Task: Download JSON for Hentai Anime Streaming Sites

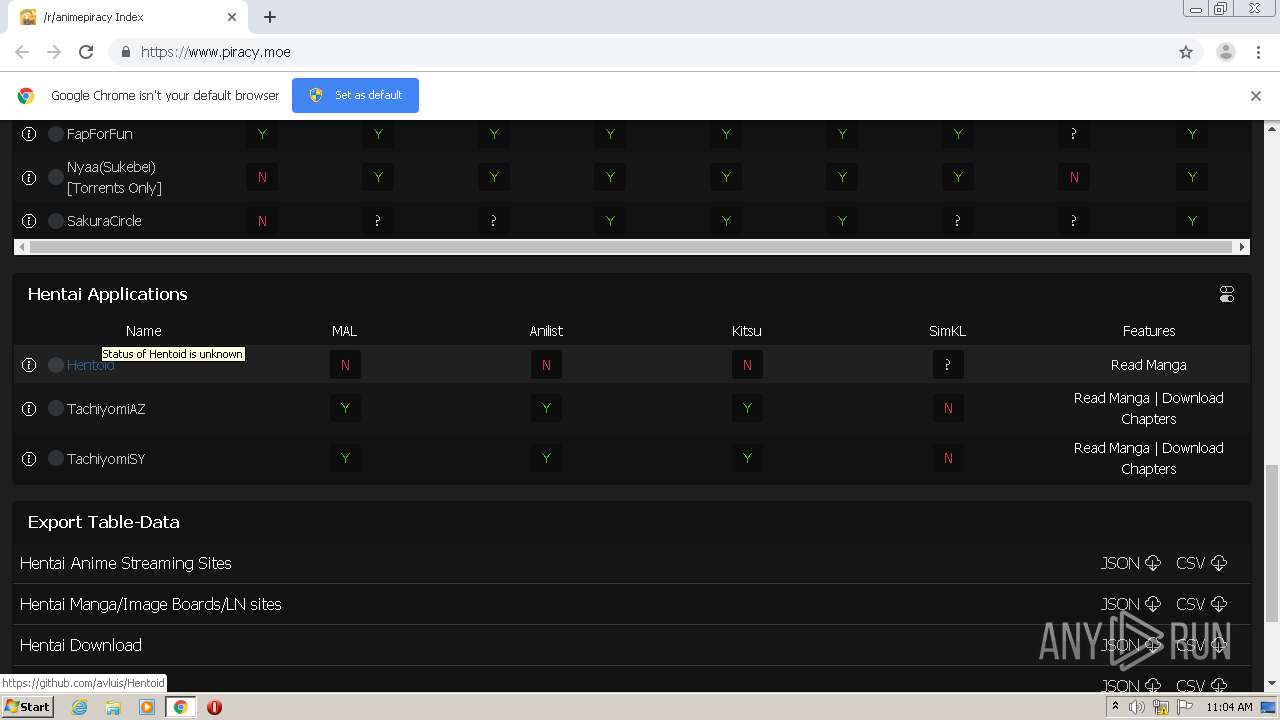Action: pyautogui.click(x=1130, y=563)
